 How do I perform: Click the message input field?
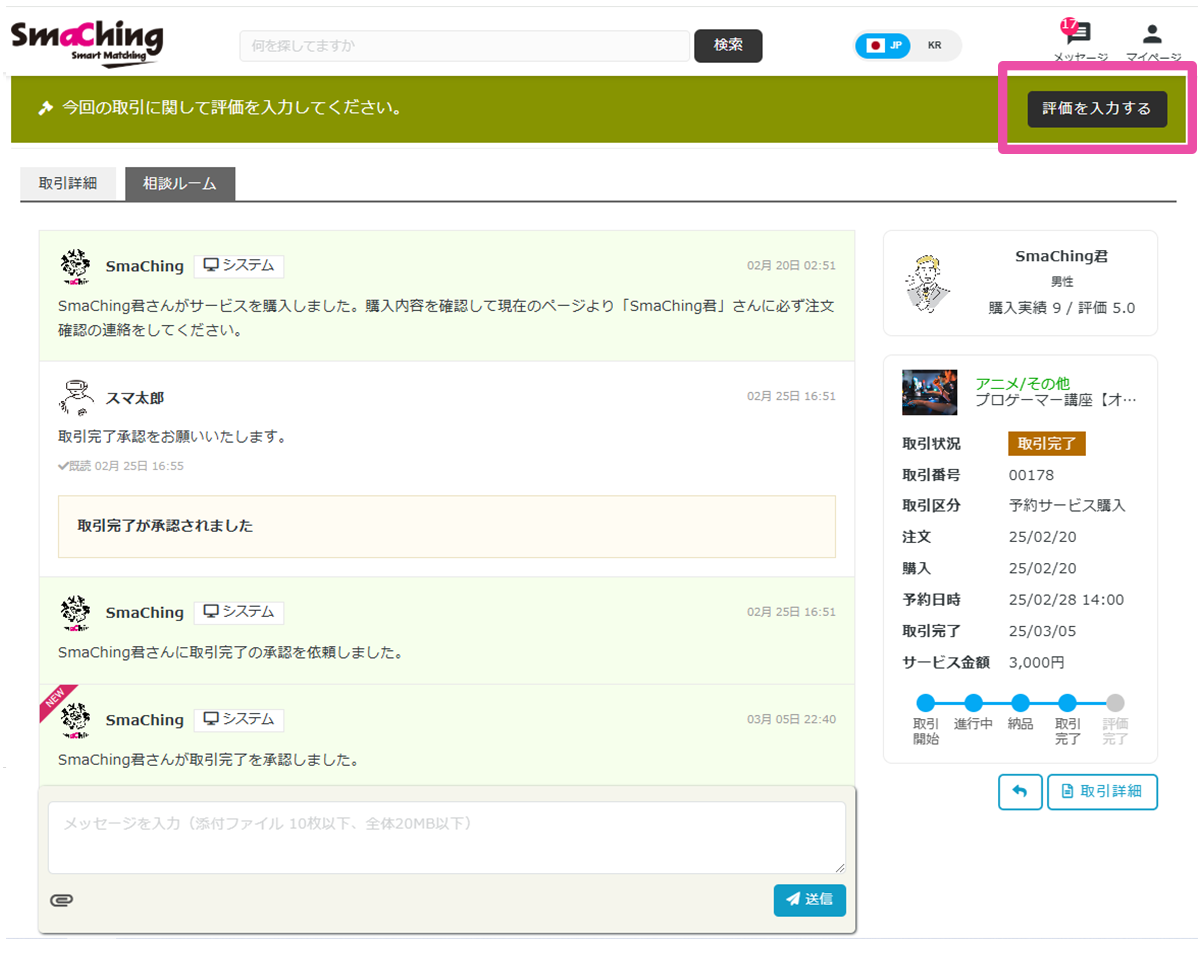pyautogui.click(x=447, y=837)
